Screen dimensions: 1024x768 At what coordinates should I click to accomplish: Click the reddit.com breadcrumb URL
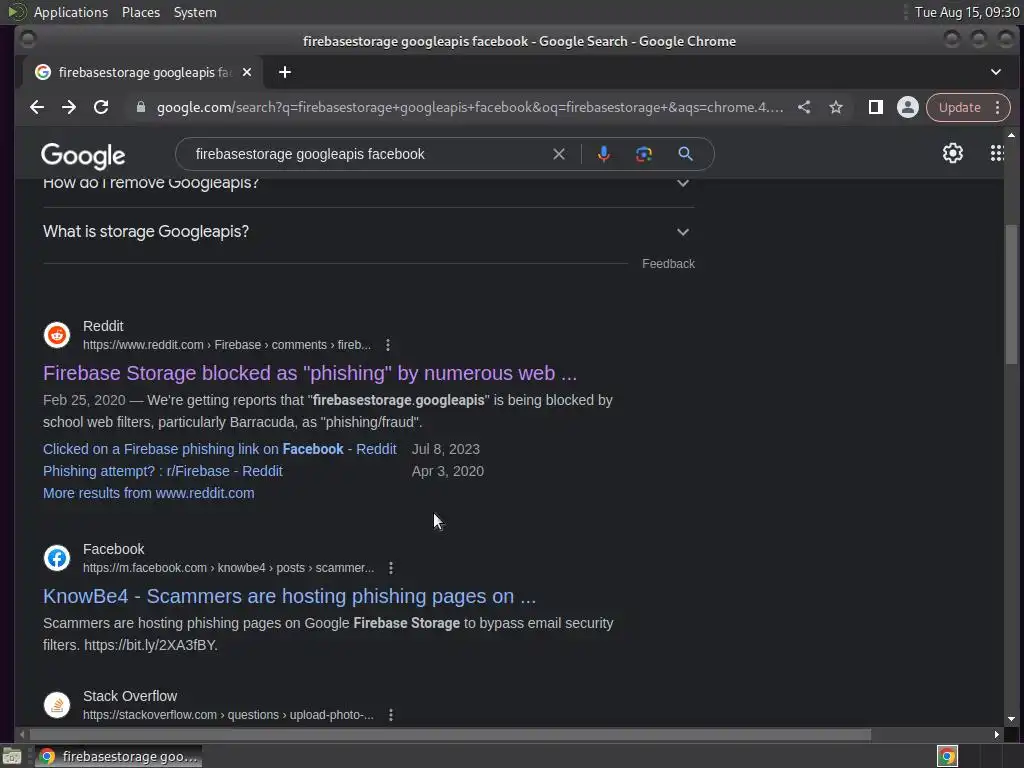click(227, 345)
